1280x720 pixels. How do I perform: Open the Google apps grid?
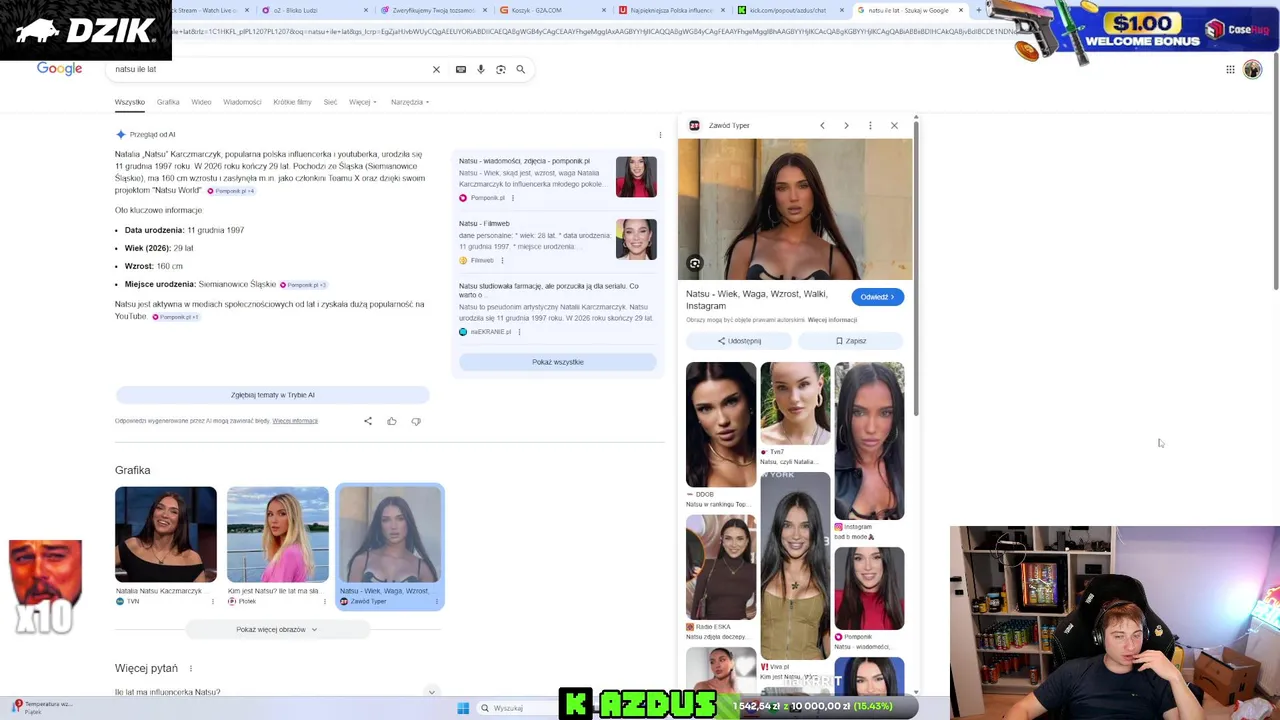(1230, 69)
